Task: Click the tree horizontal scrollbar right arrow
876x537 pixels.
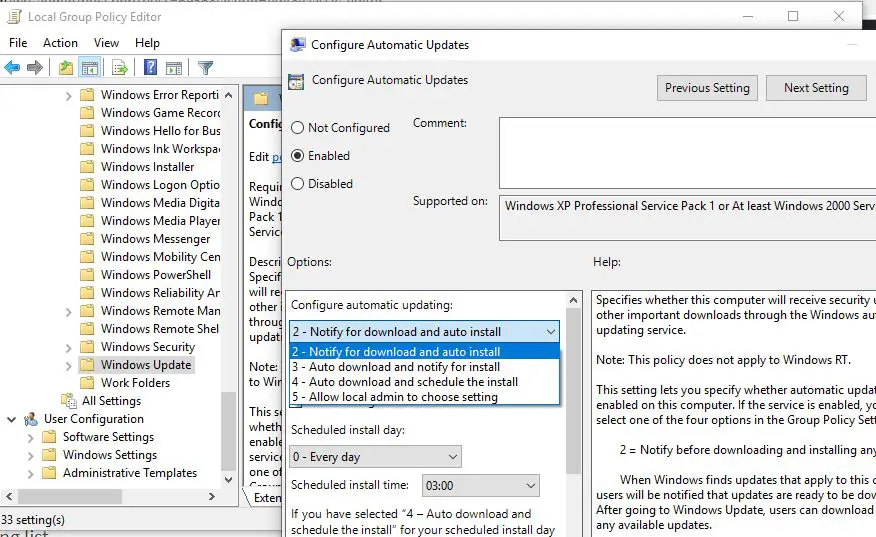Action: pos(212,496)
